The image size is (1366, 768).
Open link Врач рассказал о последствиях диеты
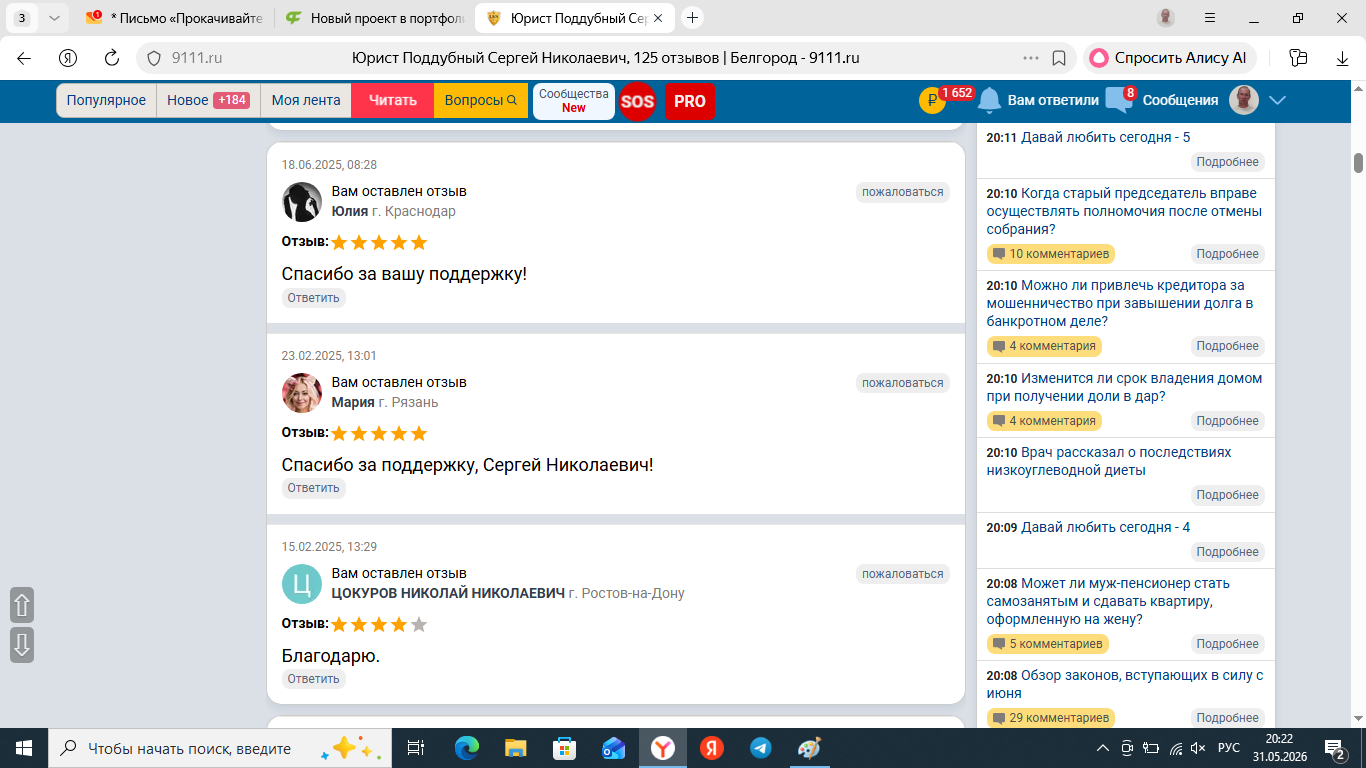point(1109,461)
